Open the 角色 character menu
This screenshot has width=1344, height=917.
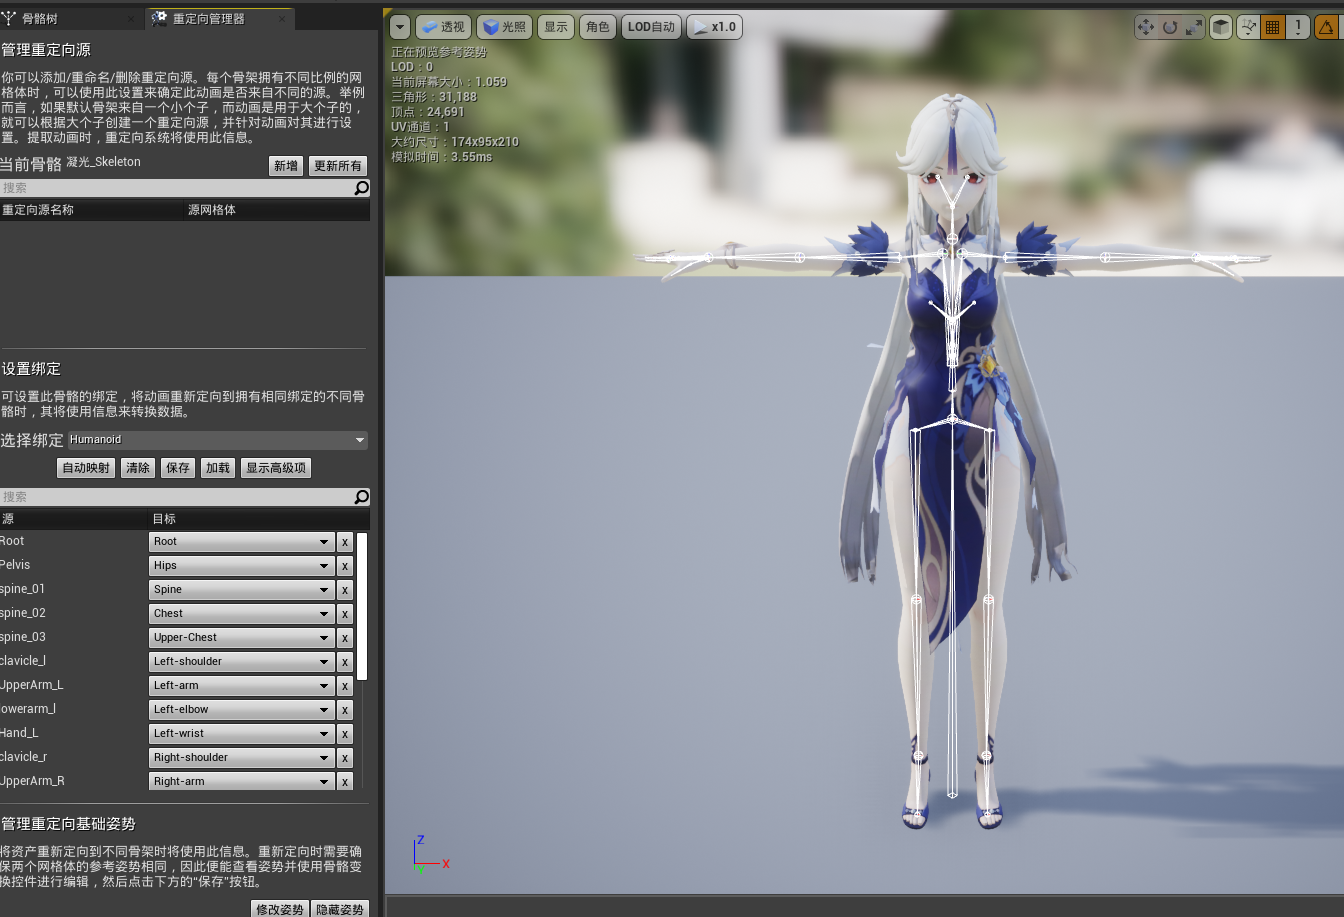click(x=598, y=27)
